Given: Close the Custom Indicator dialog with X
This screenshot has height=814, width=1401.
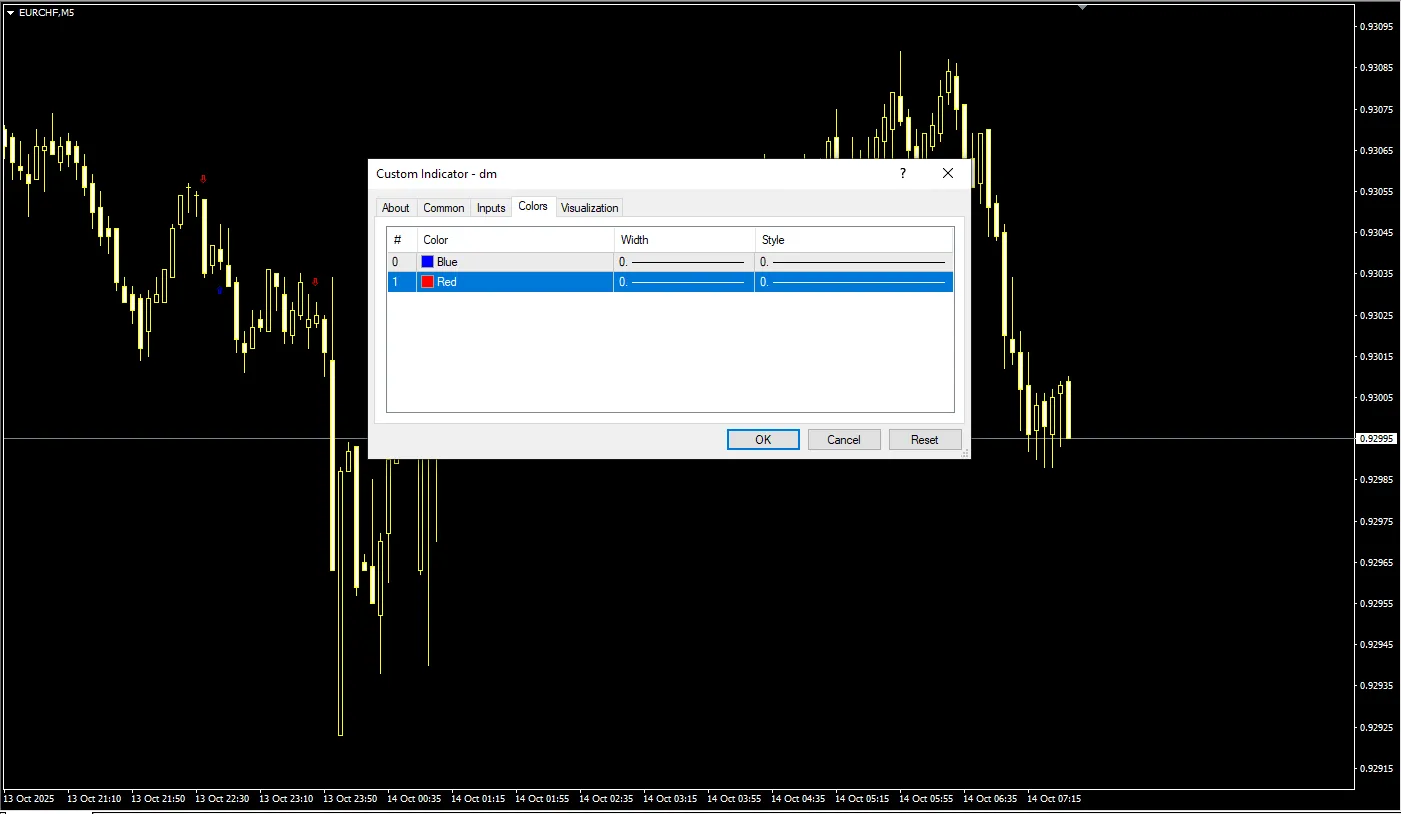Looking at the screenshot, I should (948, 174).
